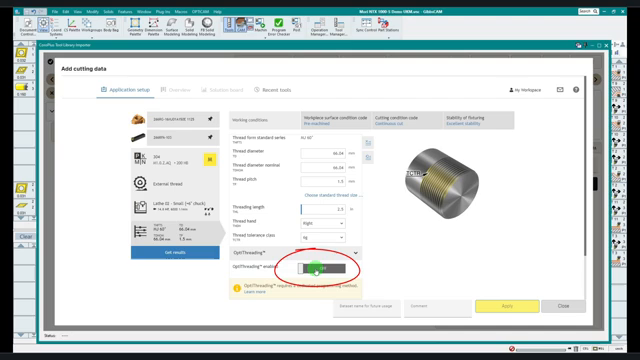
Task: Open the Machin toolbar icon
Action: 260,25
